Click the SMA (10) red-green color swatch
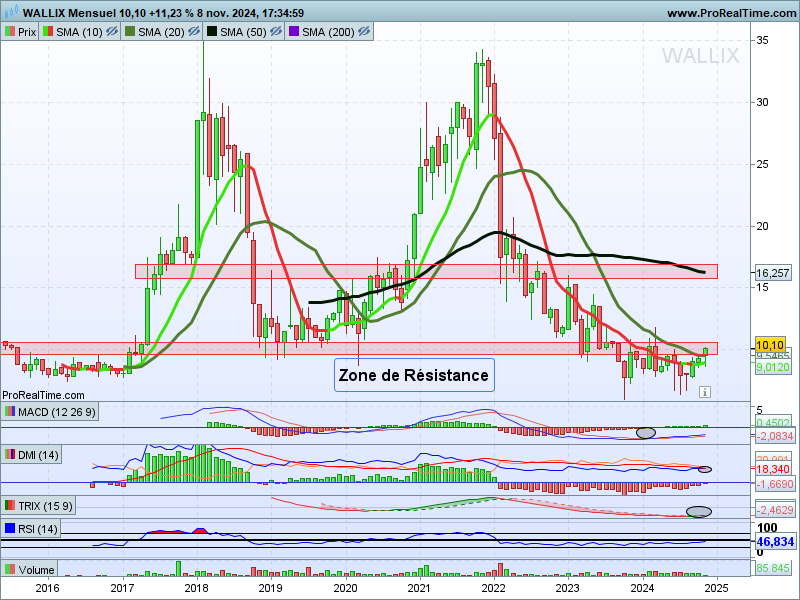 (48, 32)
